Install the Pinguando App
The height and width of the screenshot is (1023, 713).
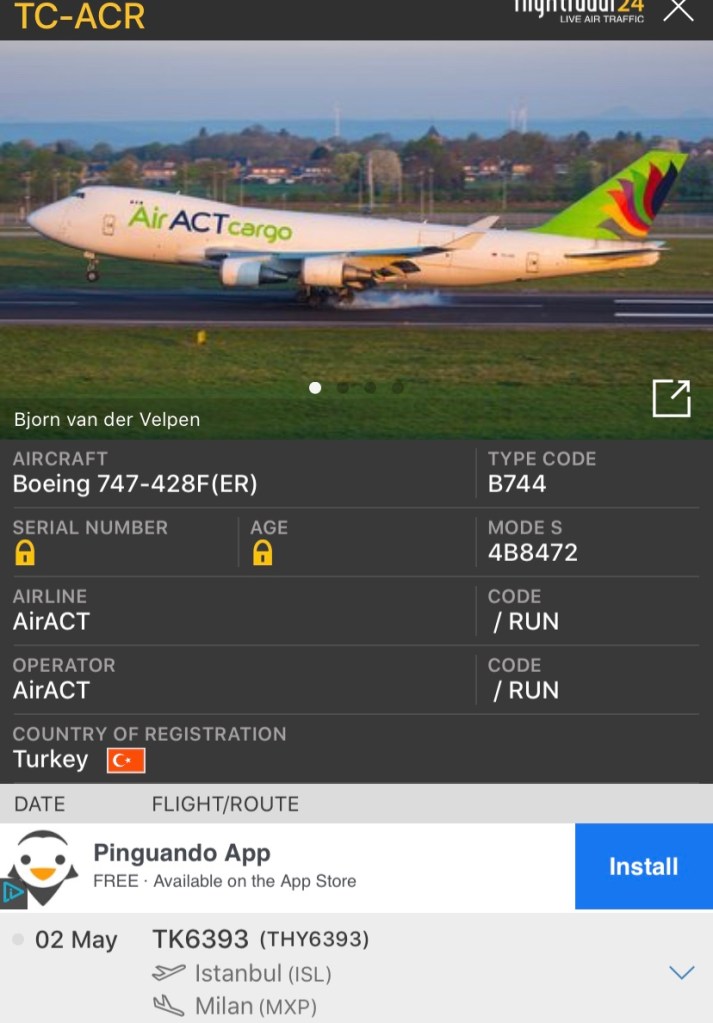pyautogui.click(x=644, y=866)
